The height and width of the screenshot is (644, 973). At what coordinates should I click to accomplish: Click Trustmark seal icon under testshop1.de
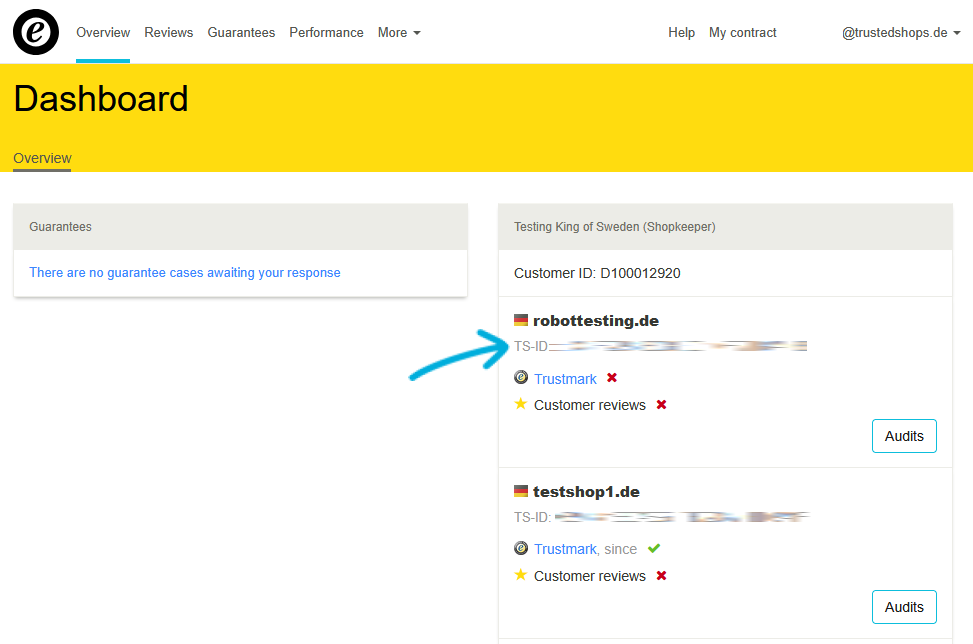[x=520, y=549]
